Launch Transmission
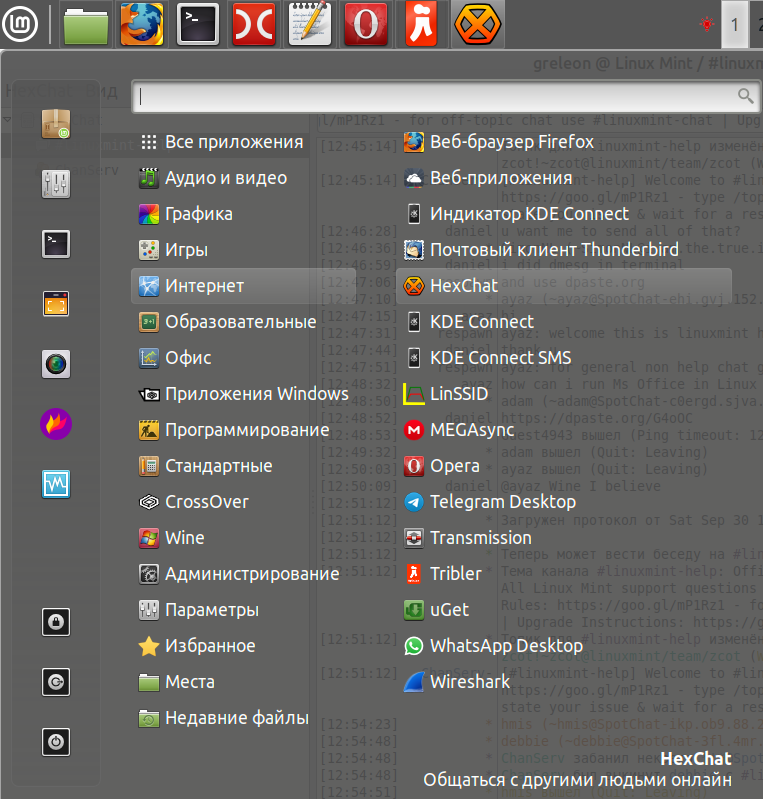Screen dimensions: 763x799 tap(564, 538)
